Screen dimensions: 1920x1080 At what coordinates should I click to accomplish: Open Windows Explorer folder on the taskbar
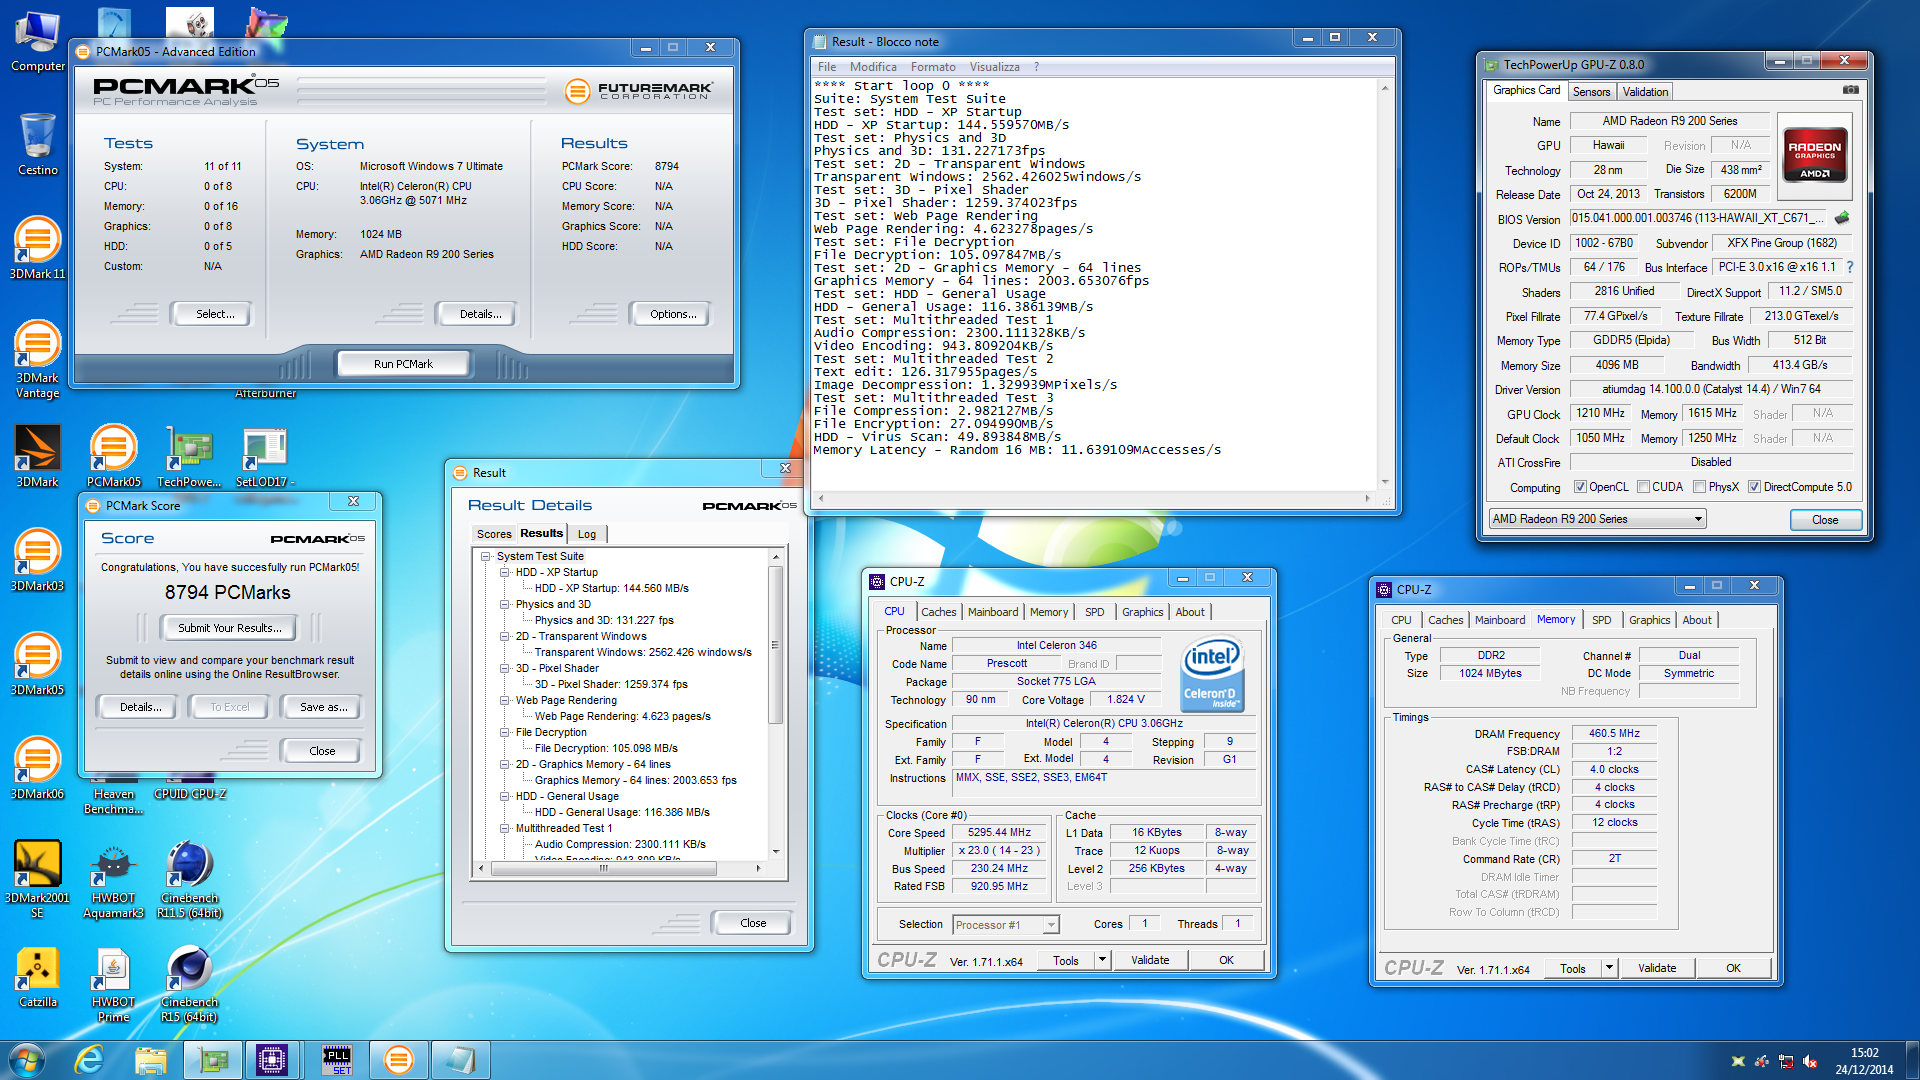(x=151, y=1059)
